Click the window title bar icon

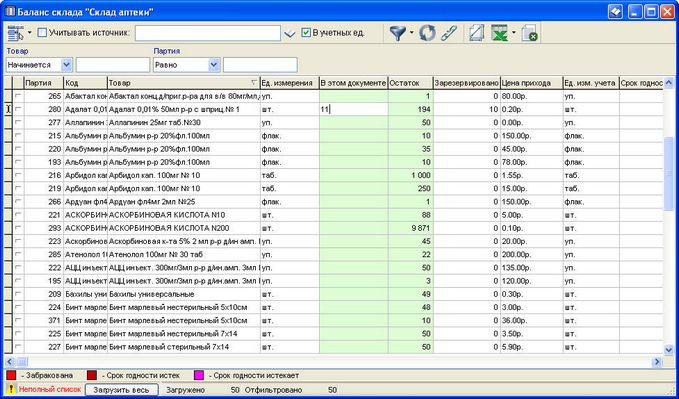[9, 11]
